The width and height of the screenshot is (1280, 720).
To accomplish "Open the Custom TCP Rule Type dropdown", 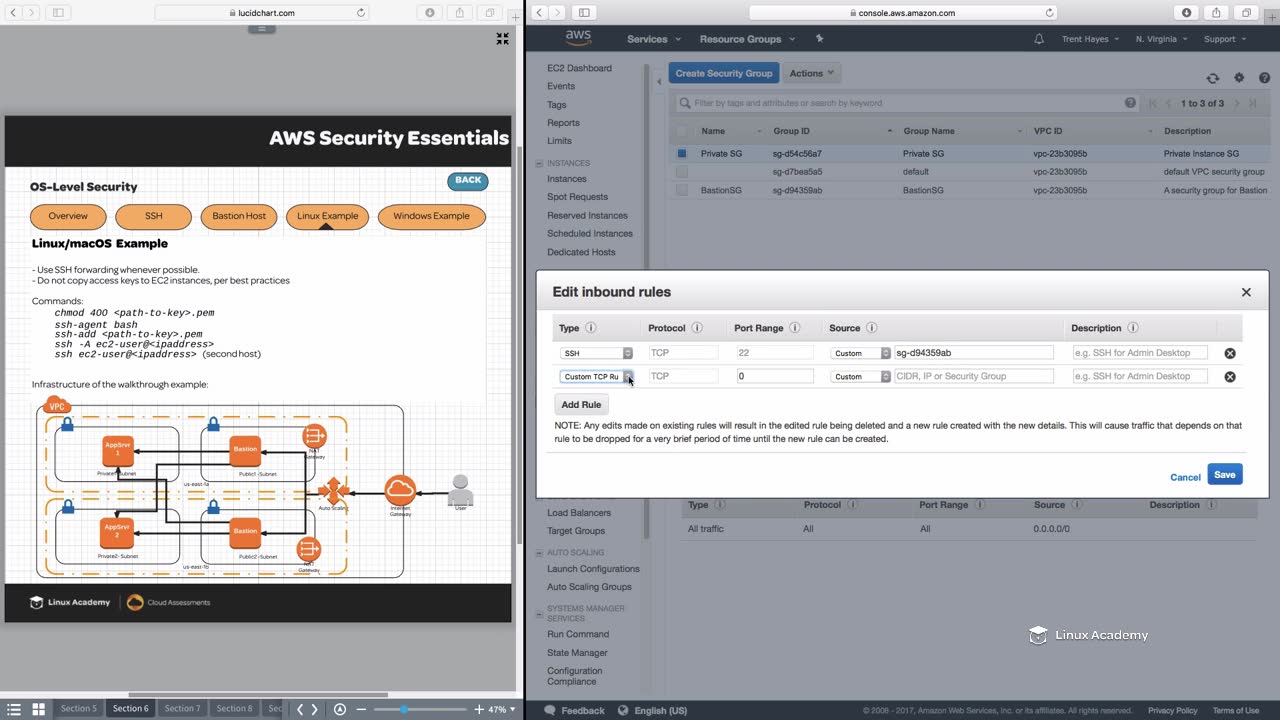I will pos(597,377).
